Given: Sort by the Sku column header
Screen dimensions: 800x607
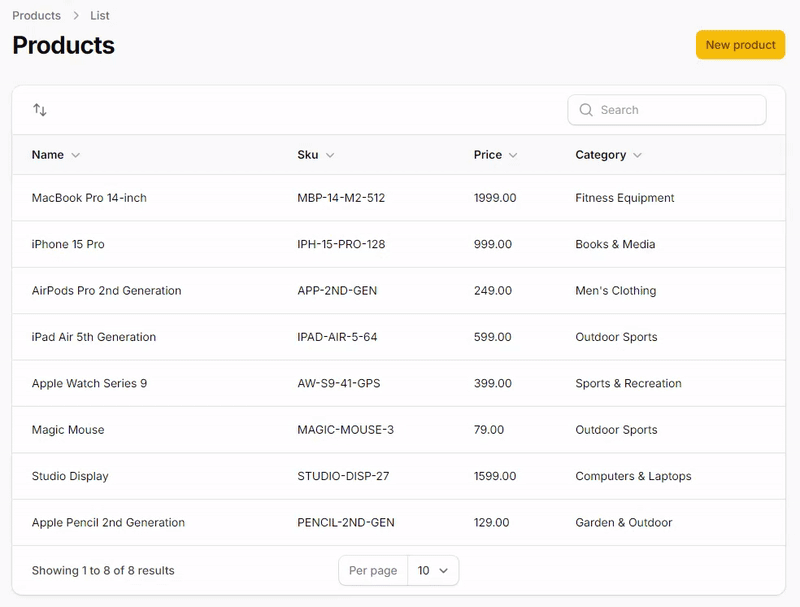Looking at the screenshot, I should pos(315,155).
